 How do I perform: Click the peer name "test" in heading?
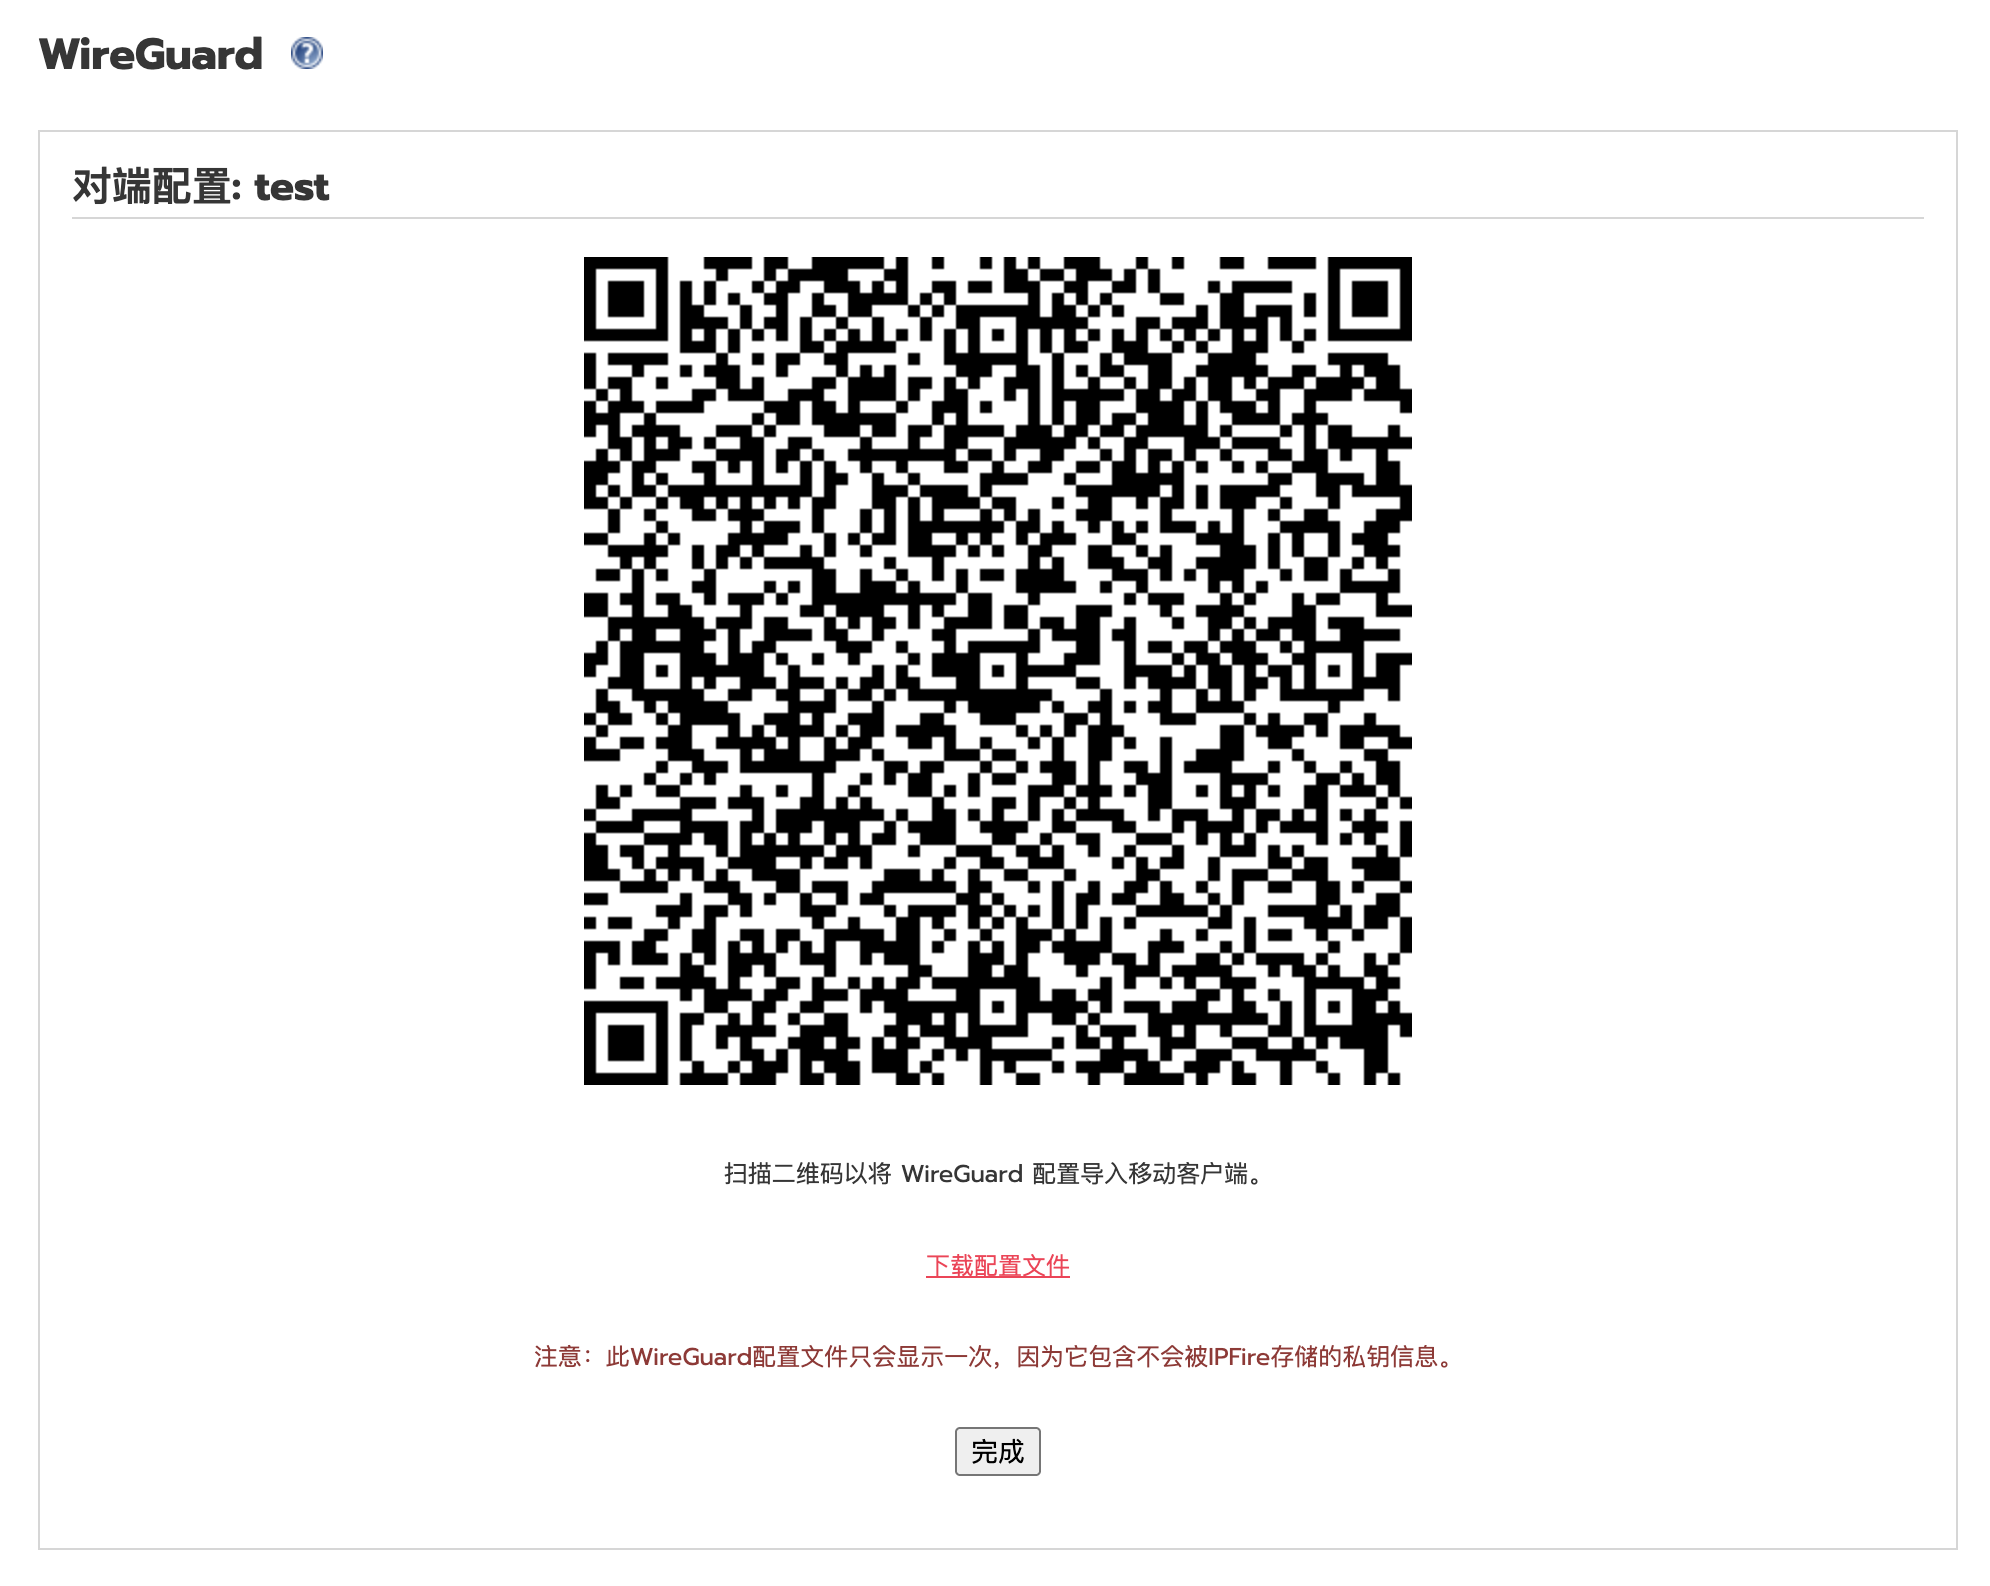pos(291,188)
